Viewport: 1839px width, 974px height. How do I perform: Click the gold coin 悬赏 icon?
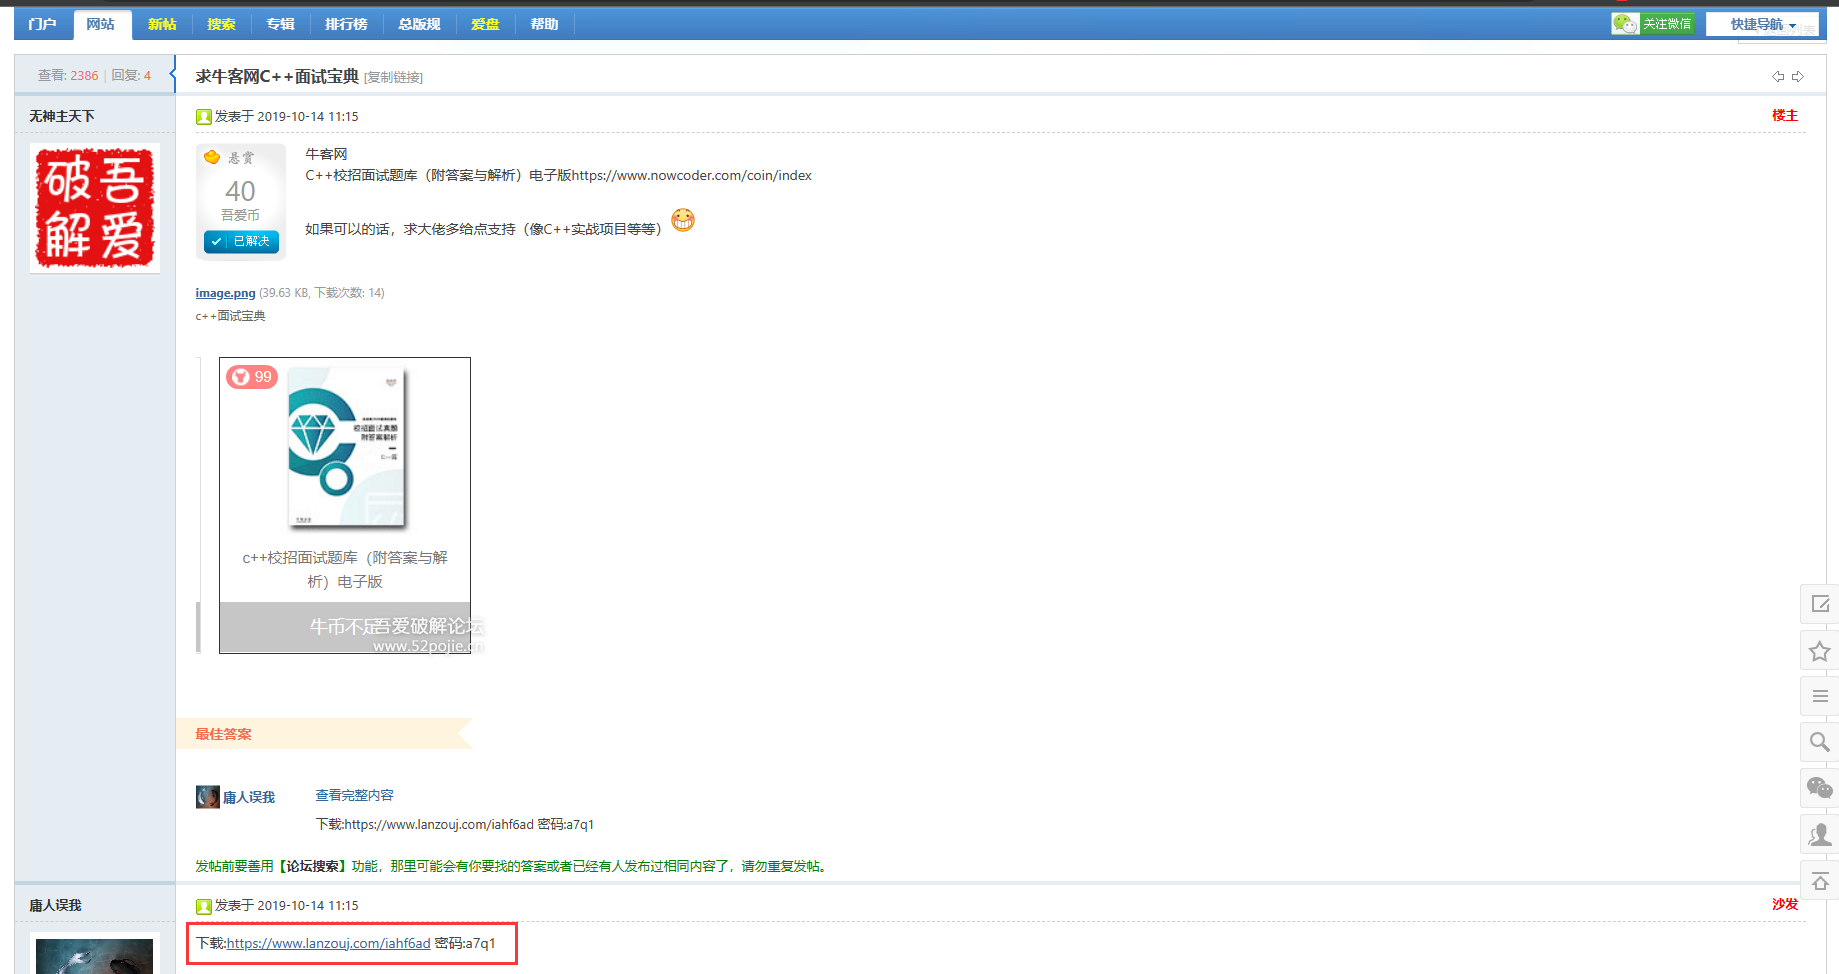pos(212,157)
